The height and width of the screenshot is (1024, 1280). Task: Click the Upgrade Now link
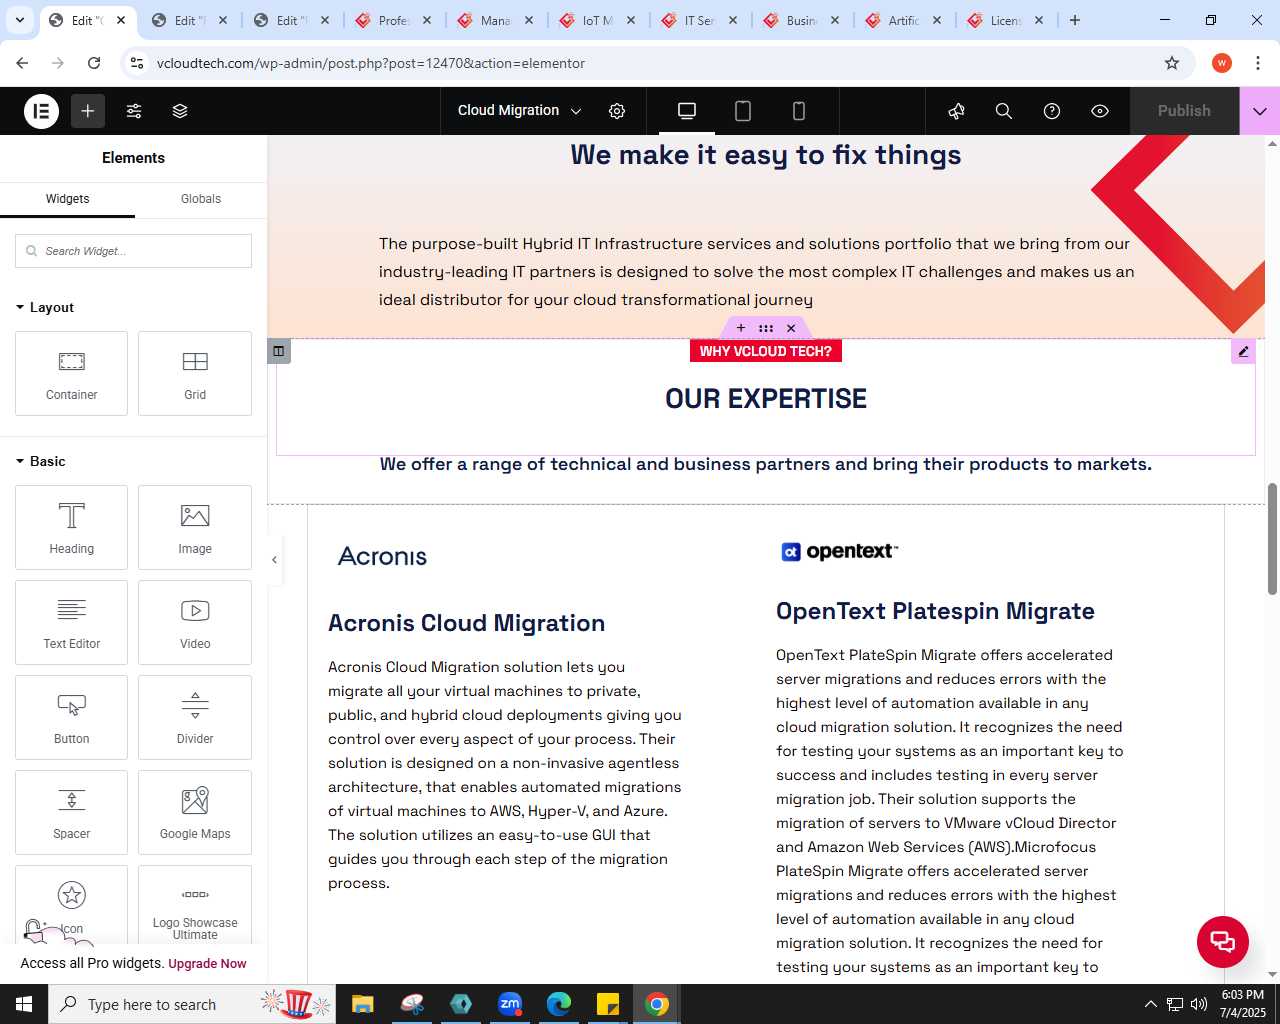point(207,964)
